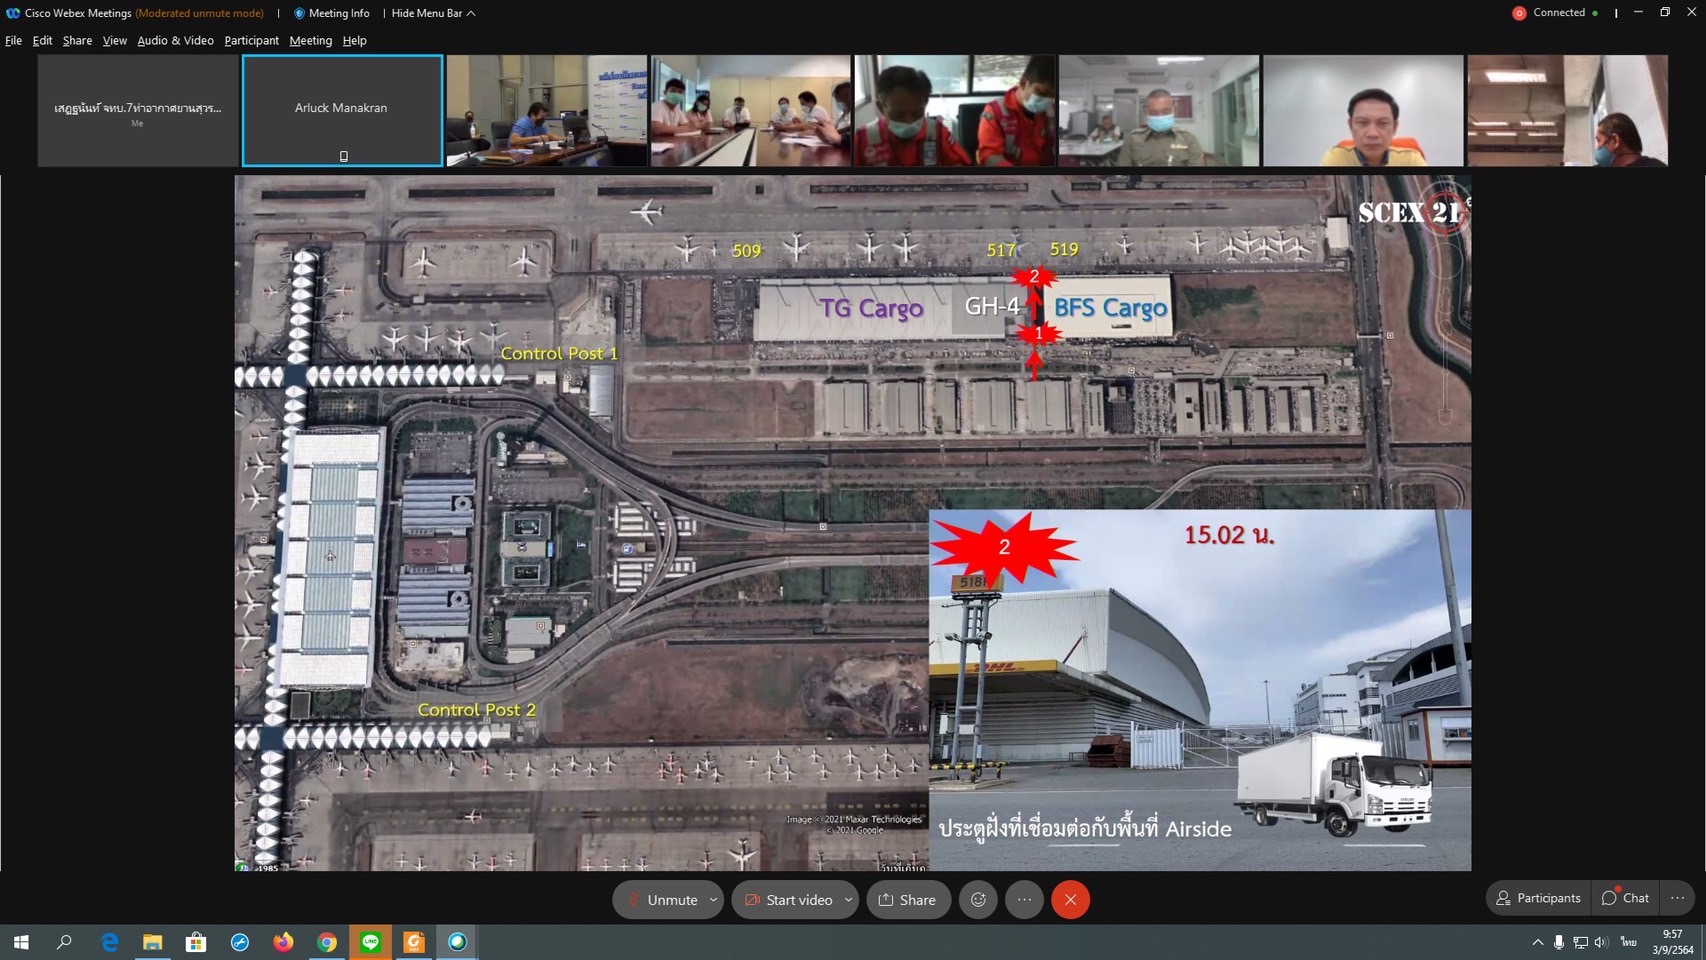Toggle the Participants panel
This screenshot has width=1706, height=960.
1538,898
